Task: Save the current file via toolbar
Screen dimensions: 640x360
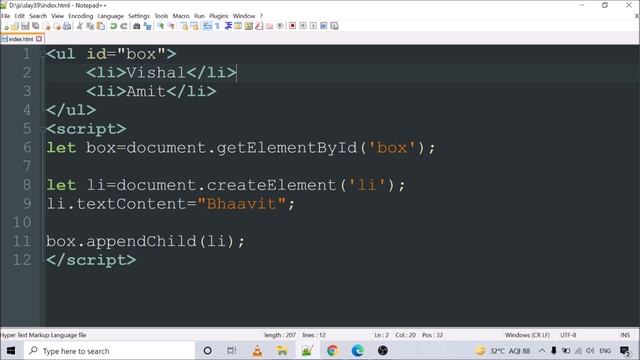Action: point(25,26)
